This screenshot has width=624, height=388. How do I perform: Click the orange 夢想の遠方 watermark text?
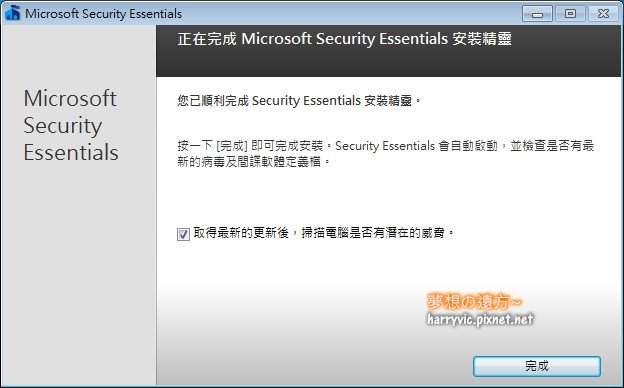[x=474, y=302]
